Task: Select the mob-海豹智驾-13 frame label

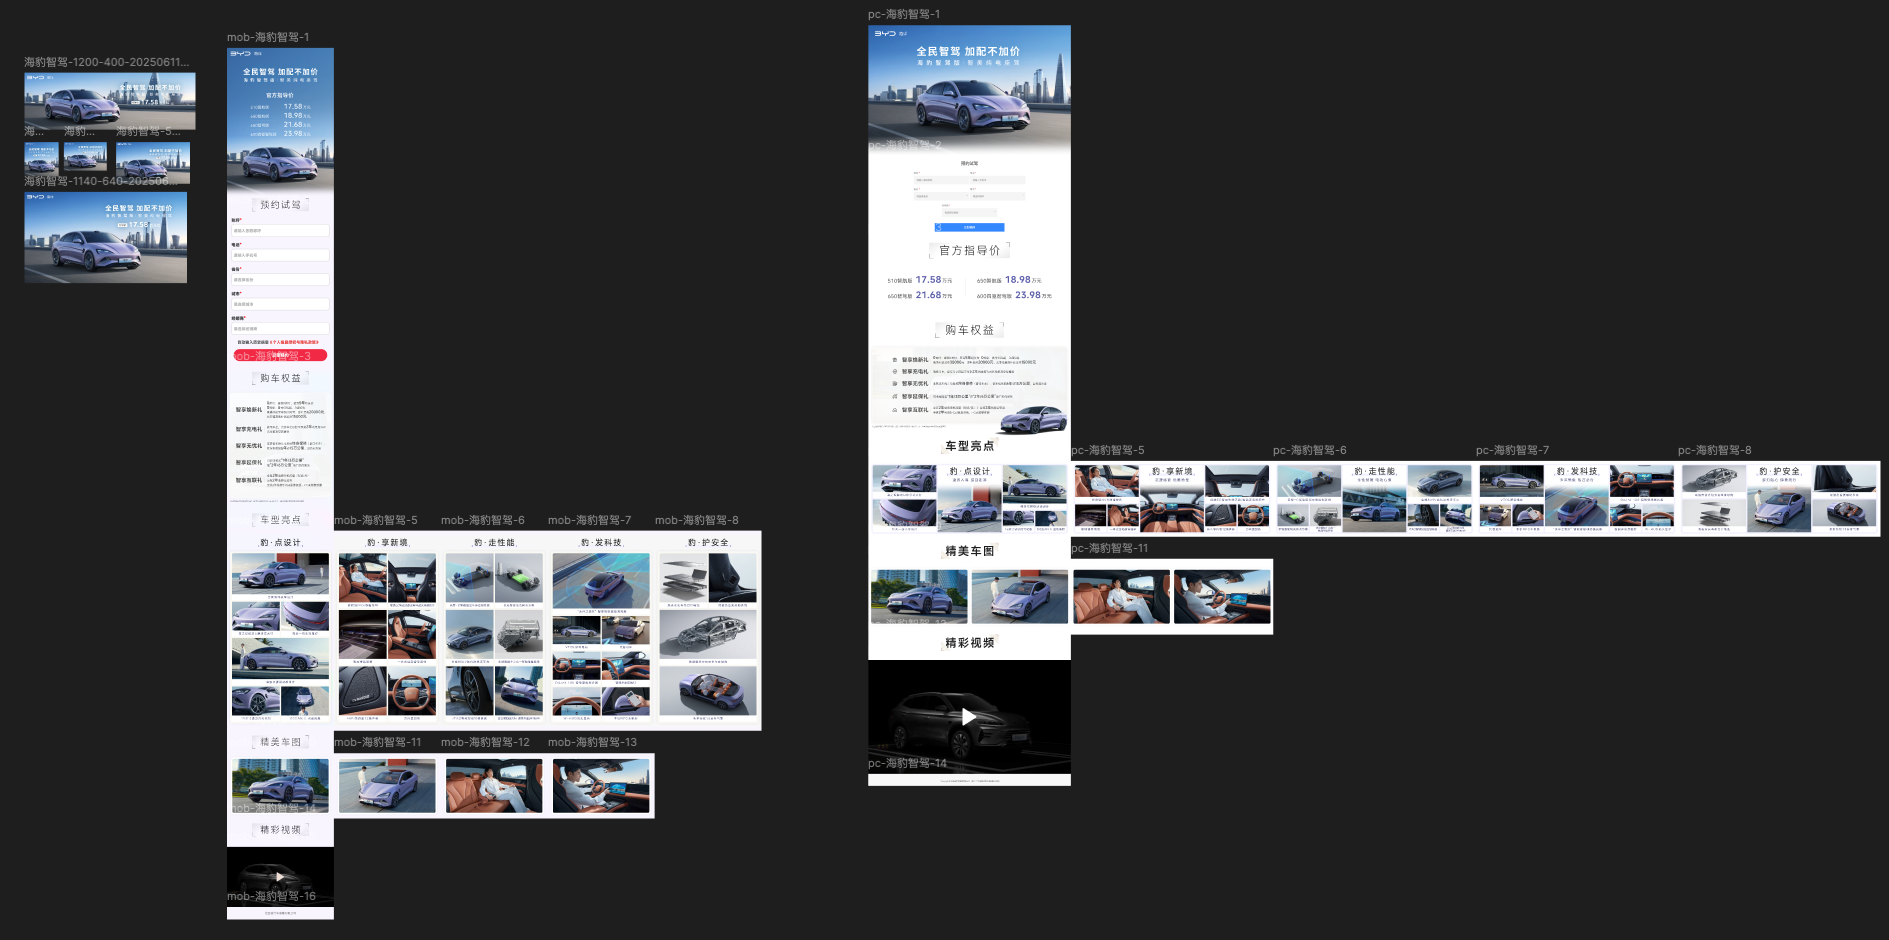Action: pyautogui.click(x=593, y=742)
